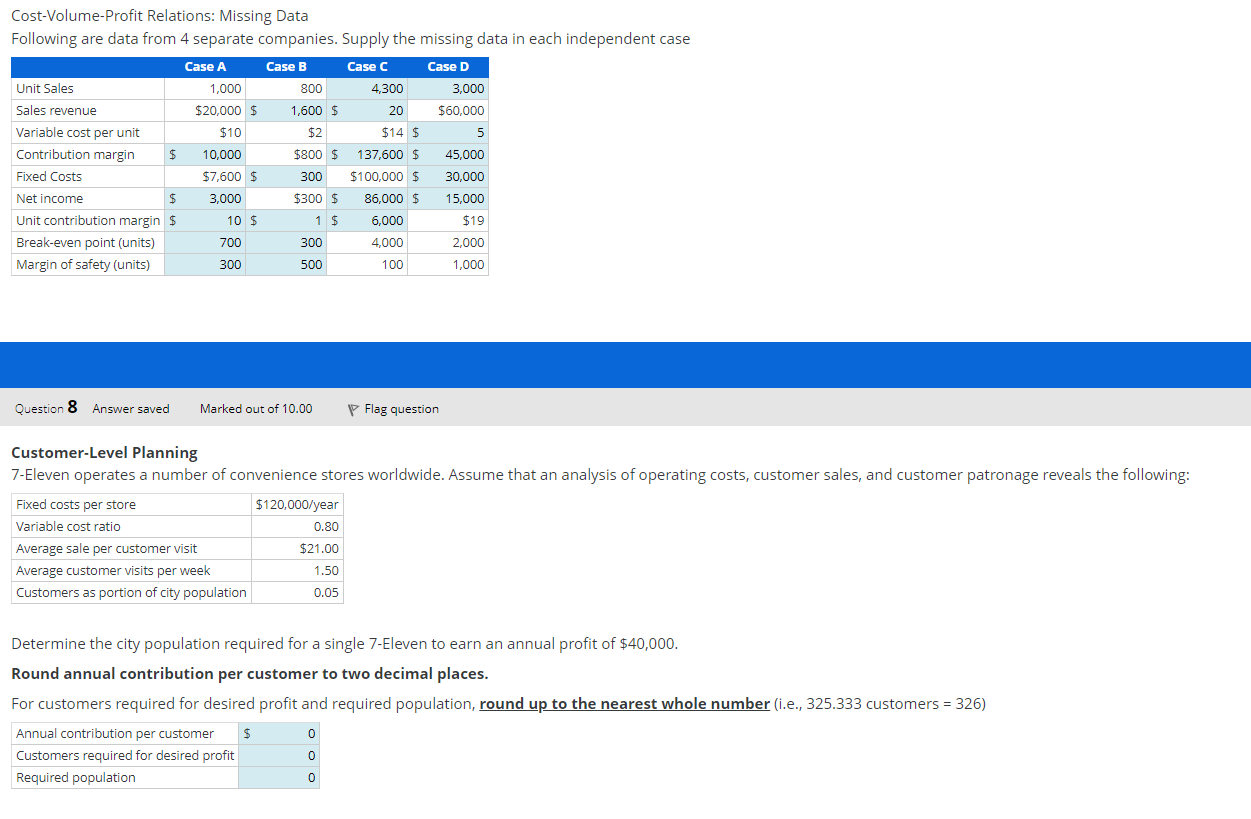Click the Case D column header
This screenshot has width=1251, height=819.
(x=448, y=67)
